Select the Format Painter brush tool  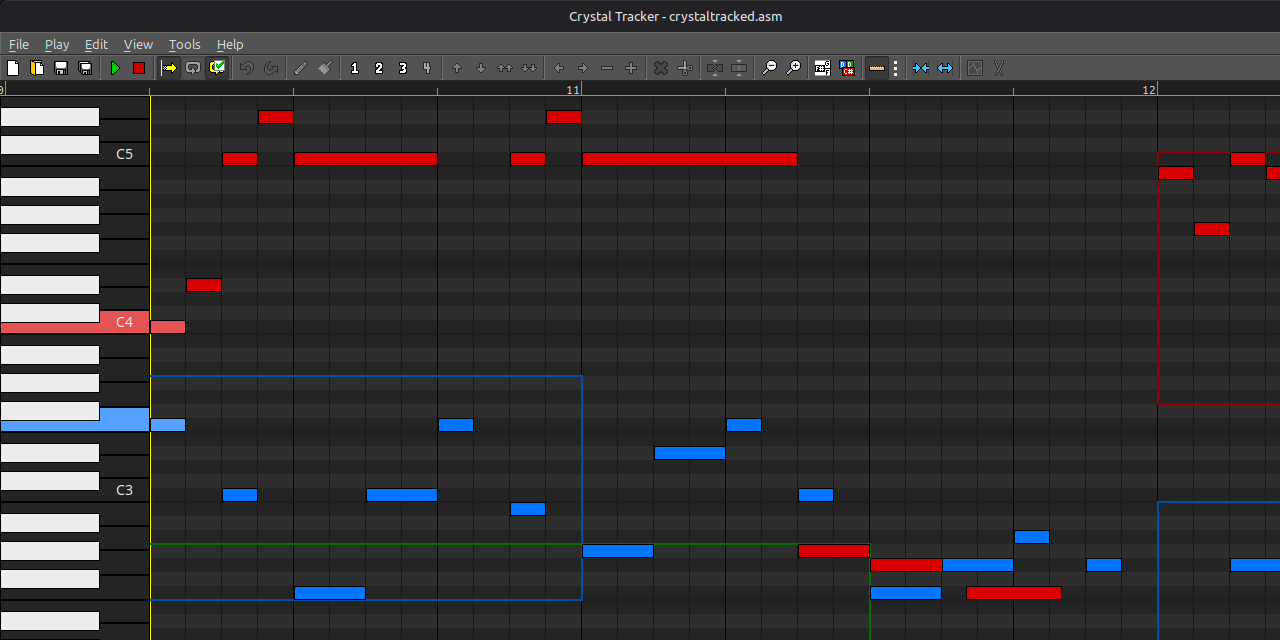pyautogui.click(x=324, y=68)
